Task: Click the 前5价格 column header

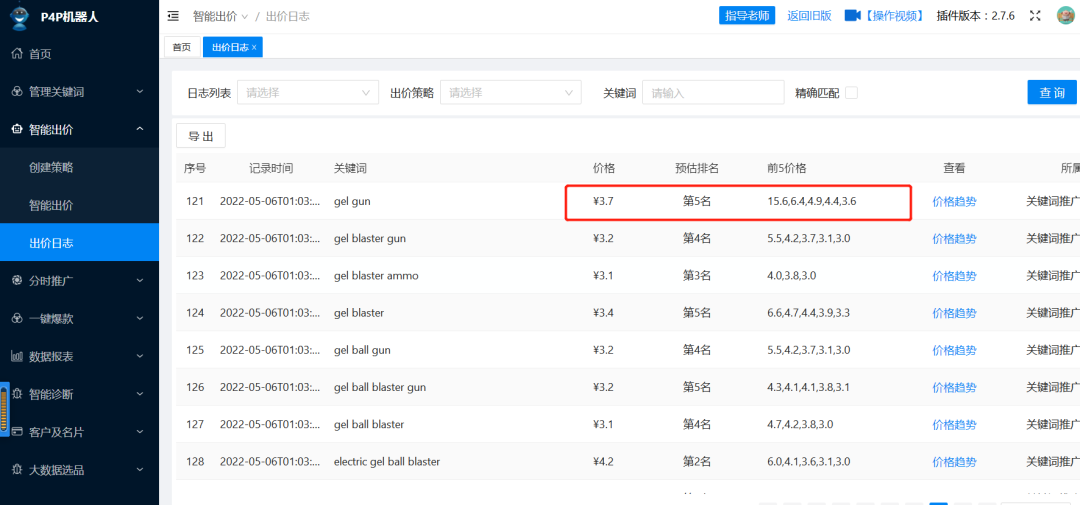Action: click(787, 167)
